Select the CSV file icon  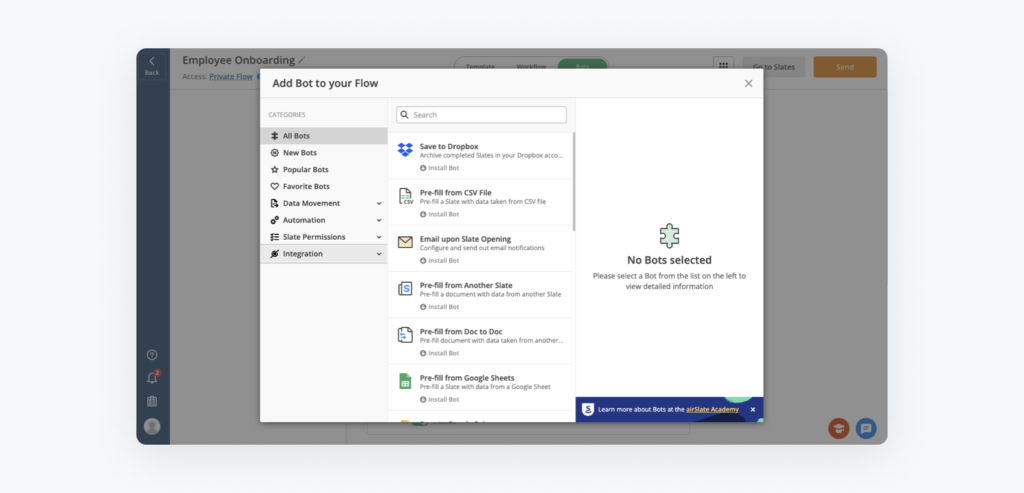(x=405, y=196)
